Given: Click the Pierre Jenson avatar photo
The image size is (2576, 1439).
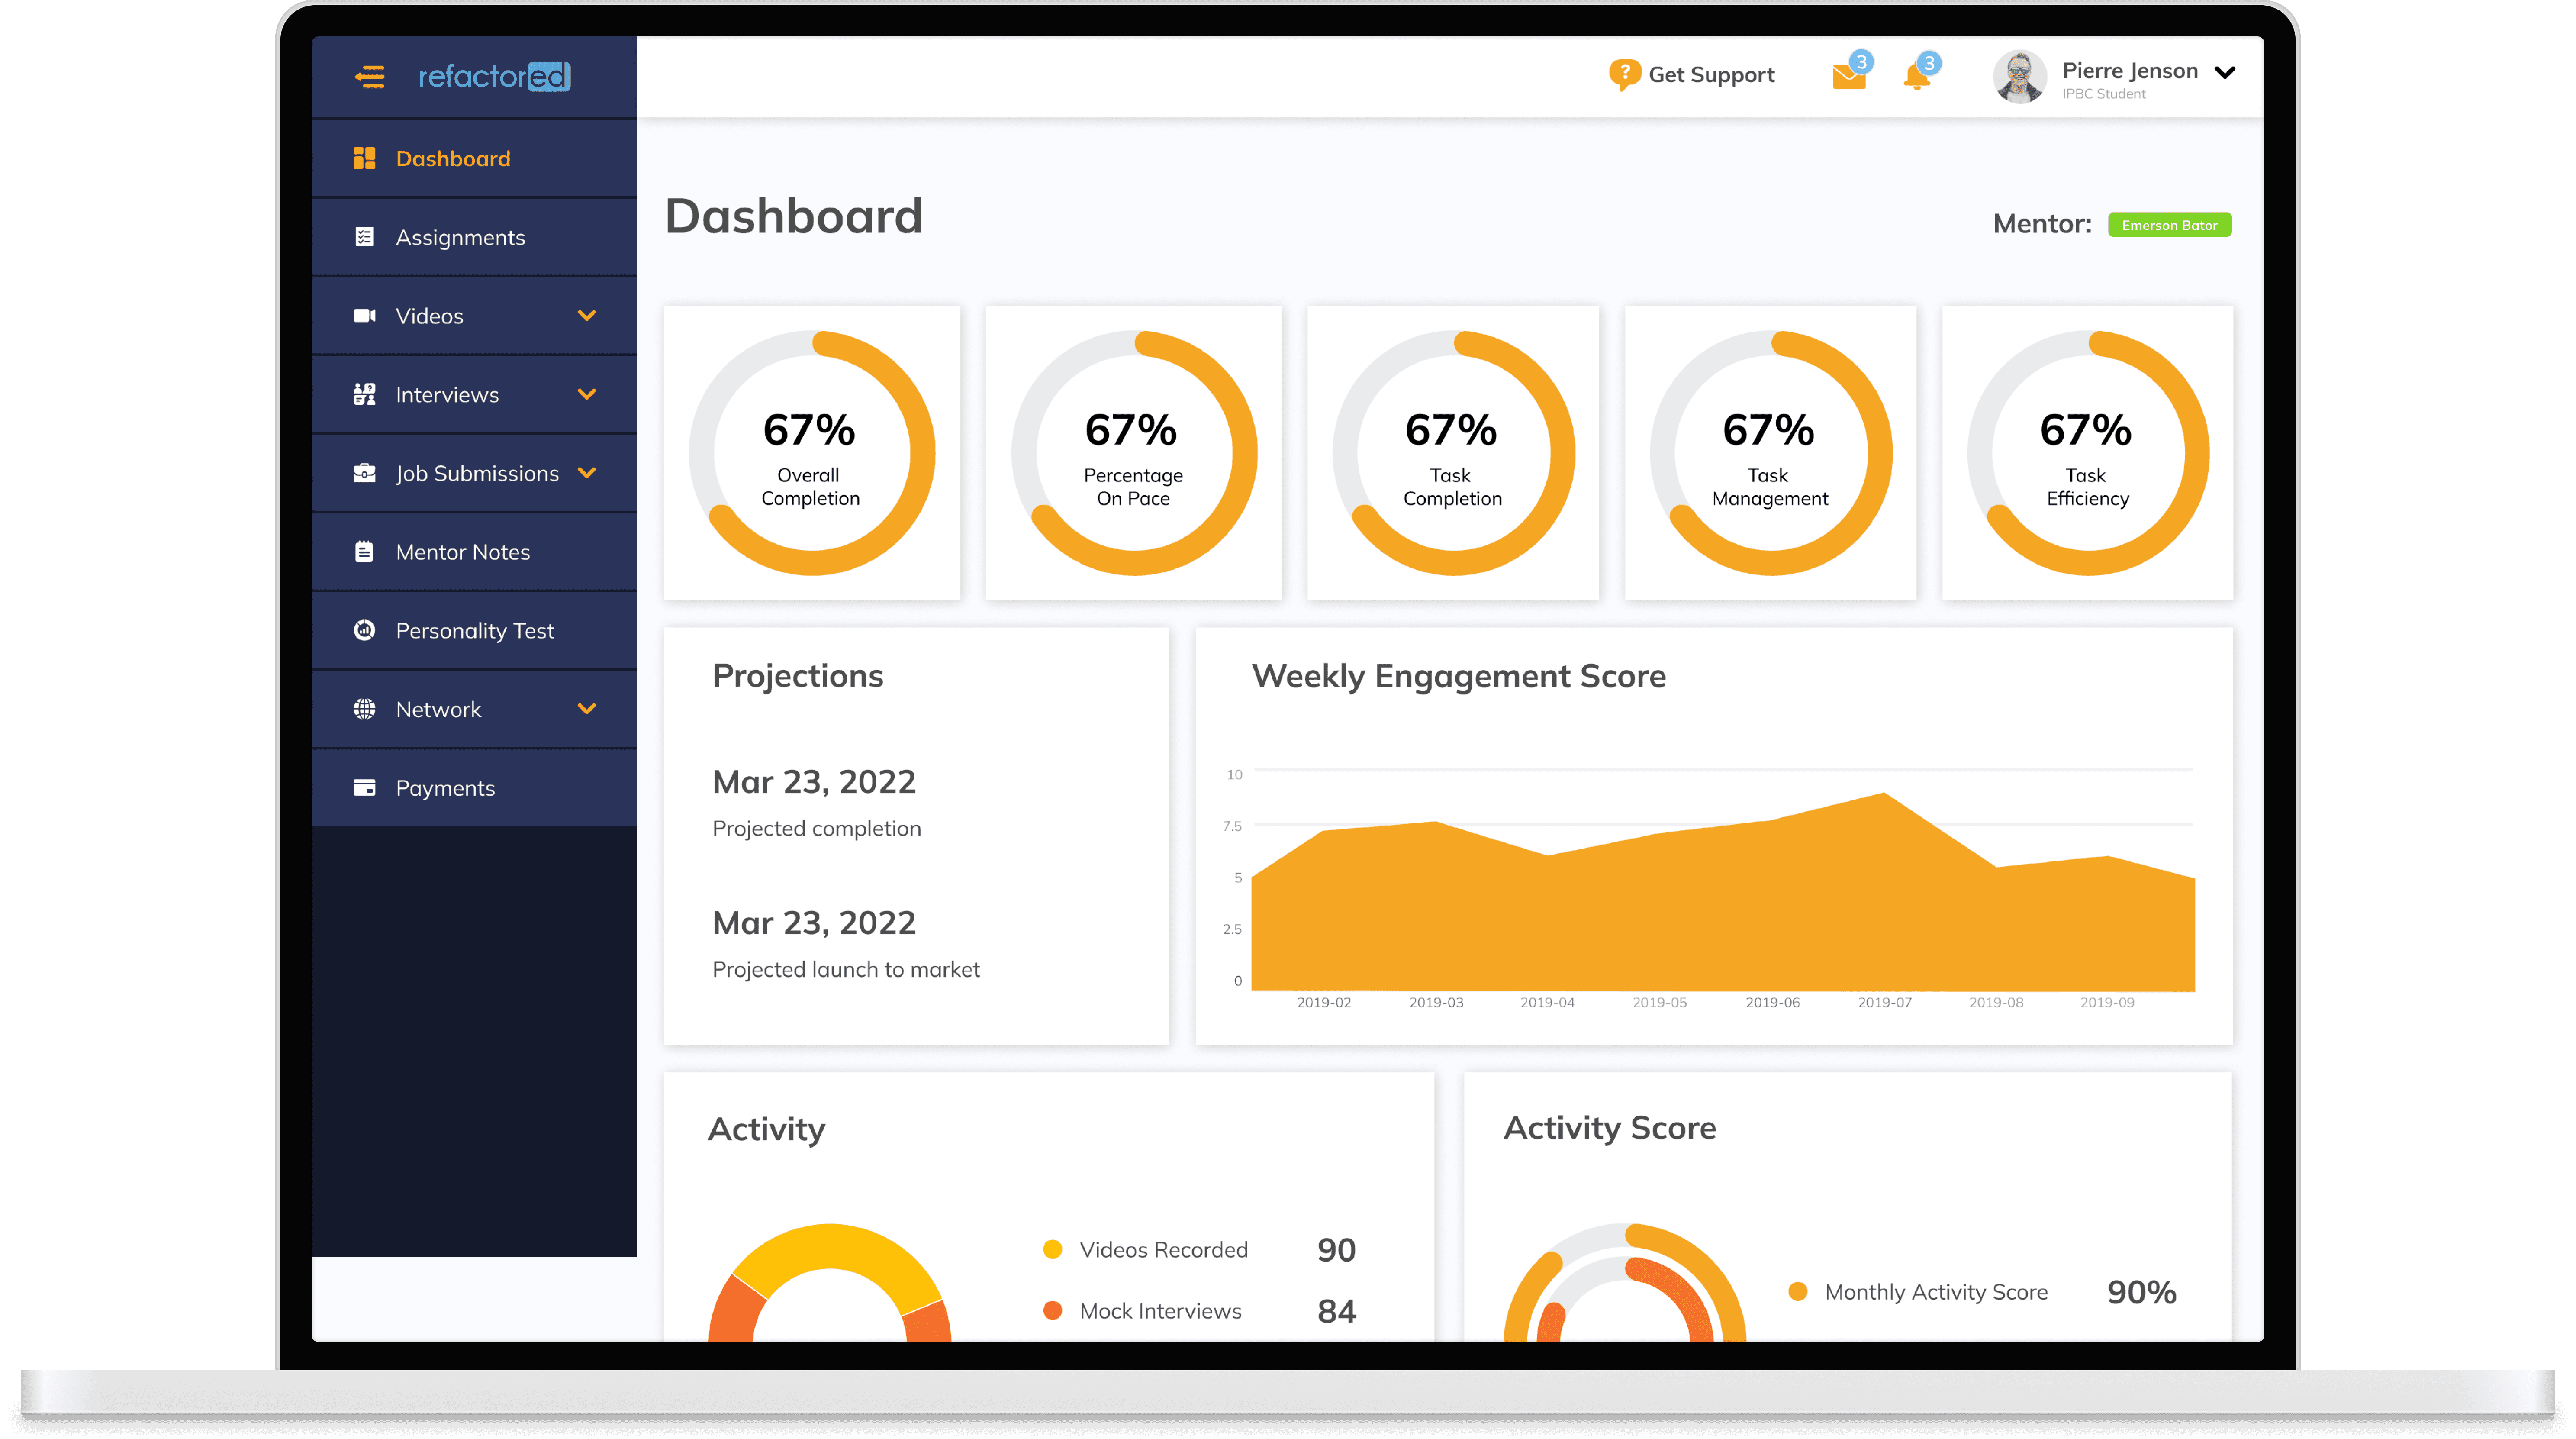Looking at the screenshot, I should [x=2019, y=77].
